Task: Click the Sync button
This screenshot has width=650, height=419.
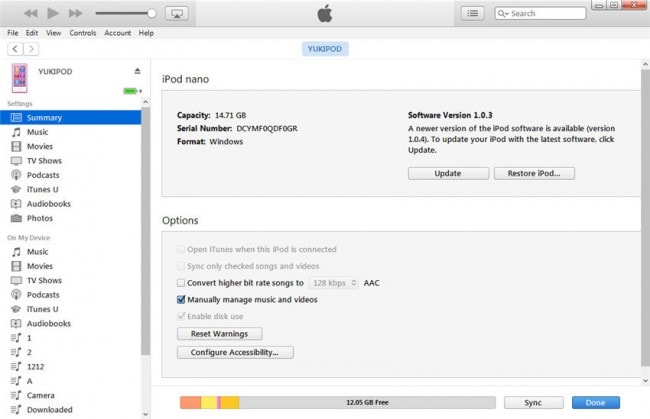Action: coord(534,402)
